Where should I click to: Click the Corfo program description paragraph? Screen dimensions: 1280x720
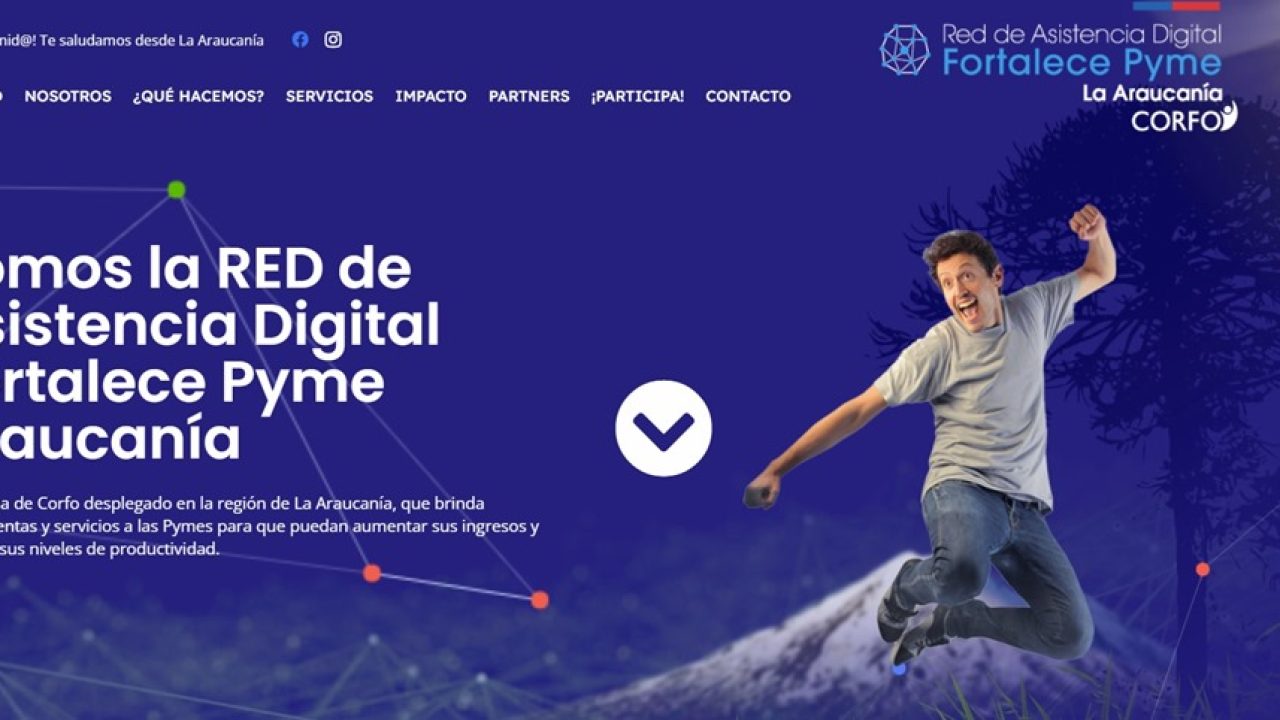(270, 526)
